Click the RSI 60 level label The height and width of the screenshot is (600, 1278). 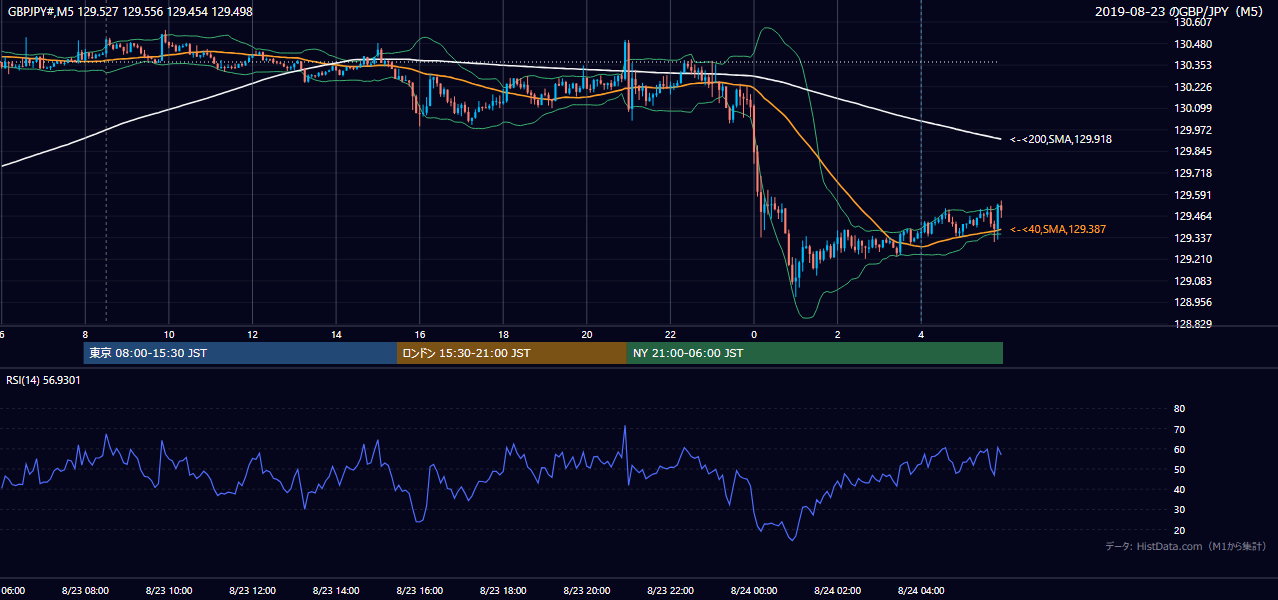tap(1179, 449)
